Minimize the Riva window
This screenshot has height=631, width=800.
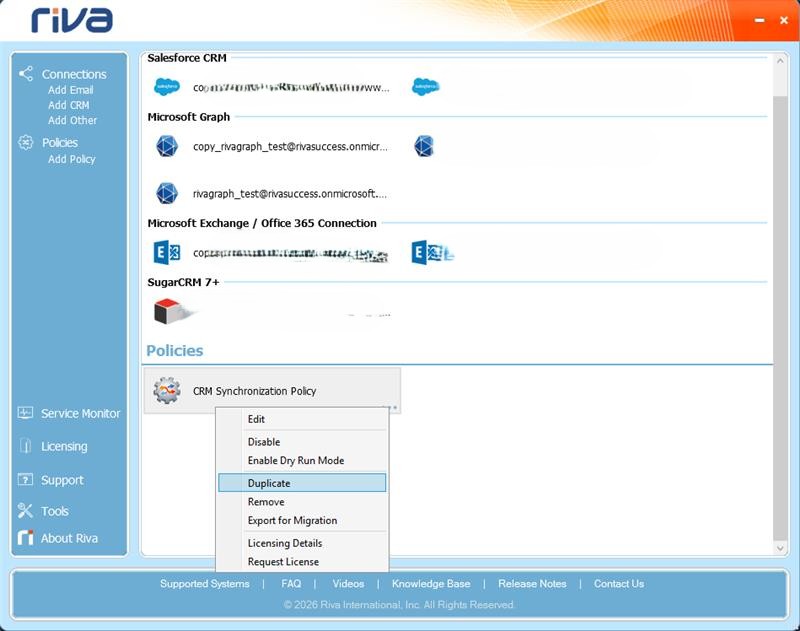click(x=760, y=20)
